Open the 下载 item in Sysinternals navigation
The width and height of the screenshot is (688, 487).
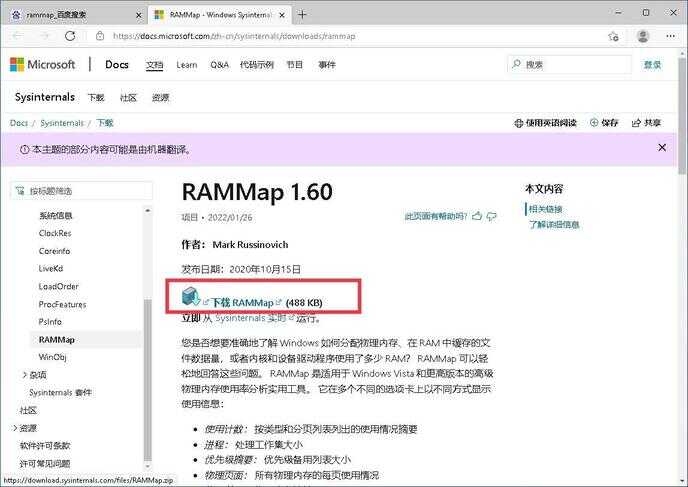(x=96, y=97)
